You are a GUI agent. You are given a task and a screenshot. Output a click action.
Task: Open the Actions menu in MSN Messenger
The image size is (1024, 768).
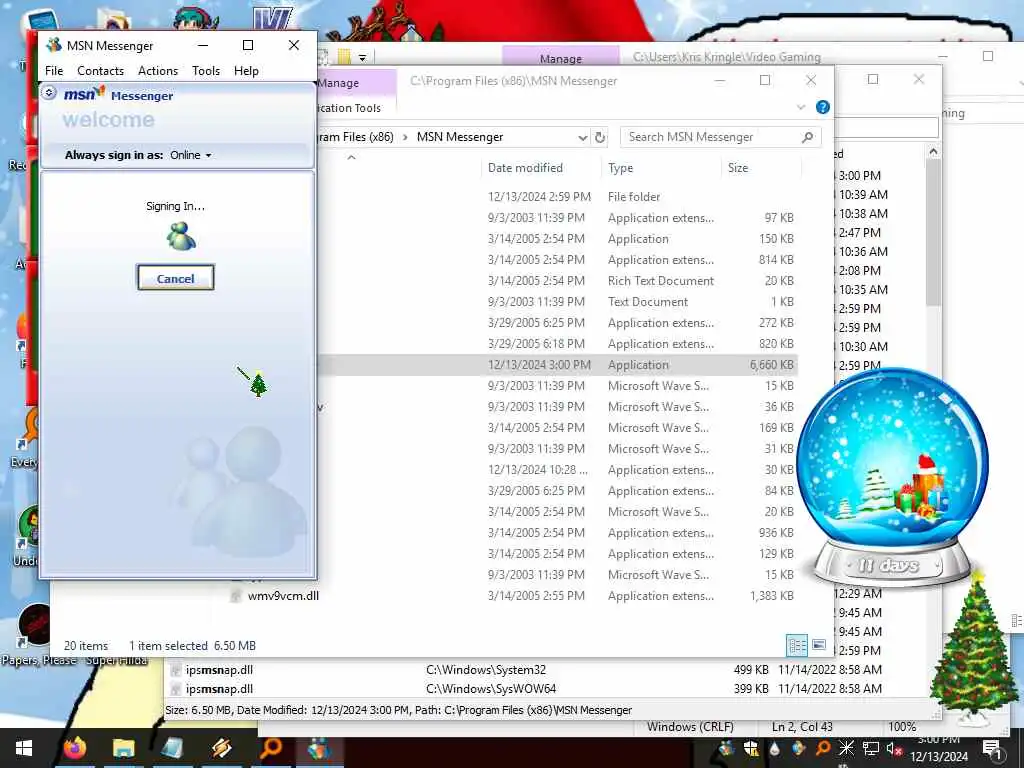click(x=157, y=71)
